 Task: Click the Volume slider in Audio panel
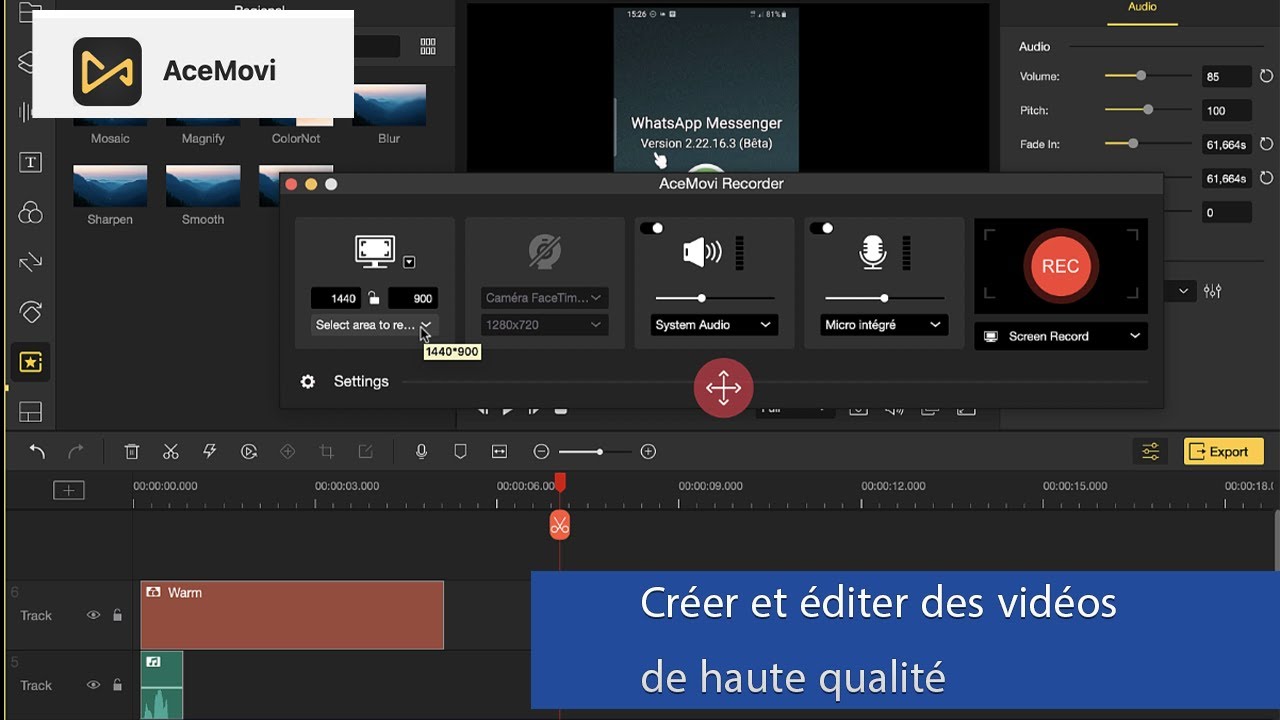pyautogui.click(x=1147, y=76)
